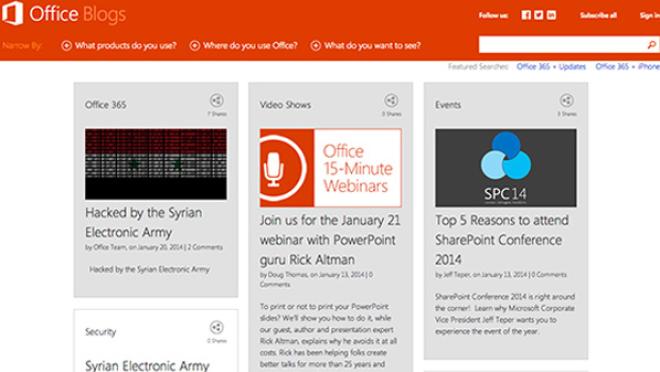Click author 'Jeff Teper' on the SharePoint post

457,275
